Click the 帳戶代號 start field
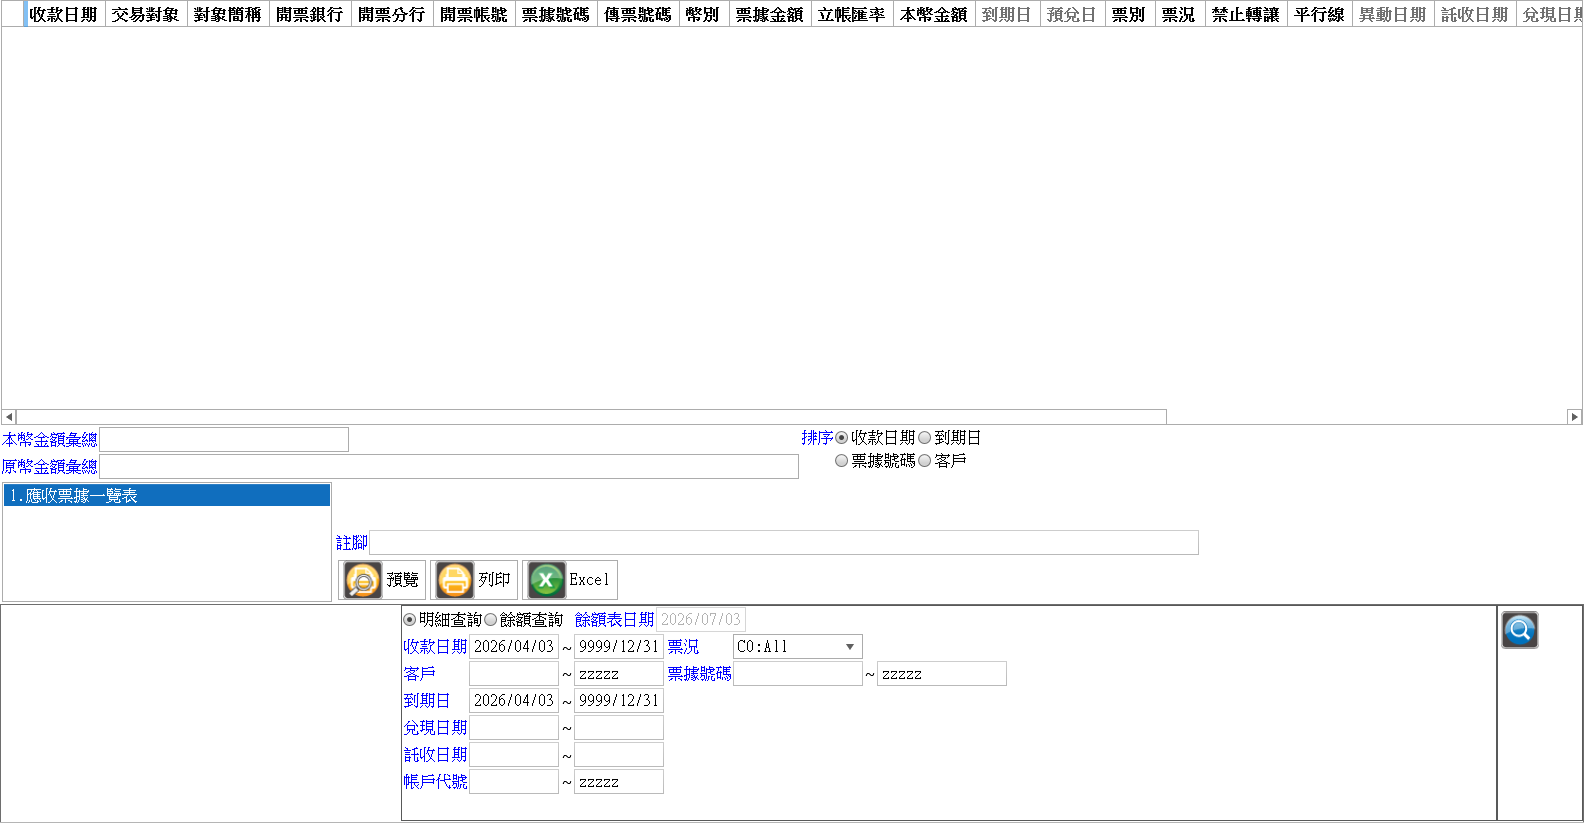 [x=514, y=782]
